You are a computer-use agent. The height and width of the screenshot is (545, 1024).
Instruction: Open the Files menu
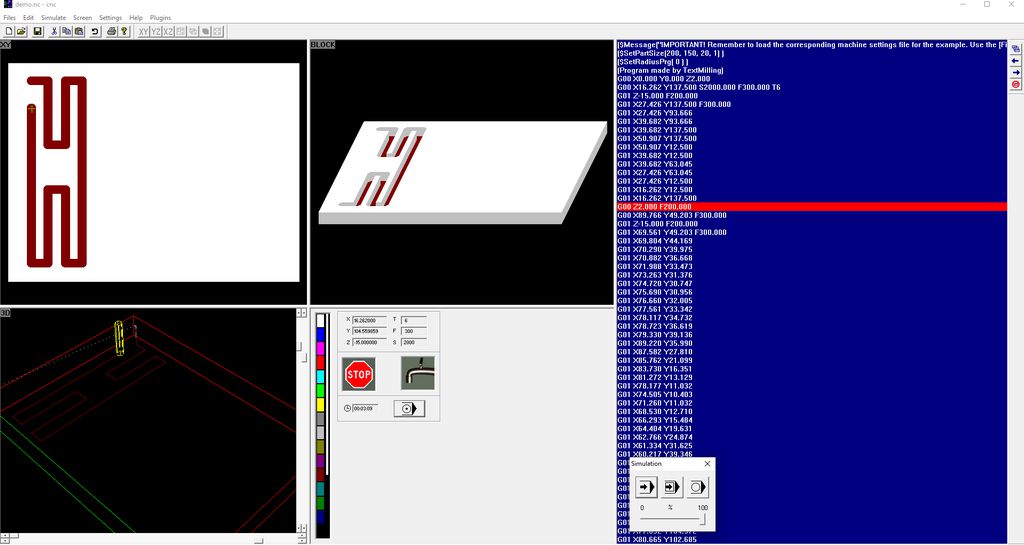coord(10,18)
